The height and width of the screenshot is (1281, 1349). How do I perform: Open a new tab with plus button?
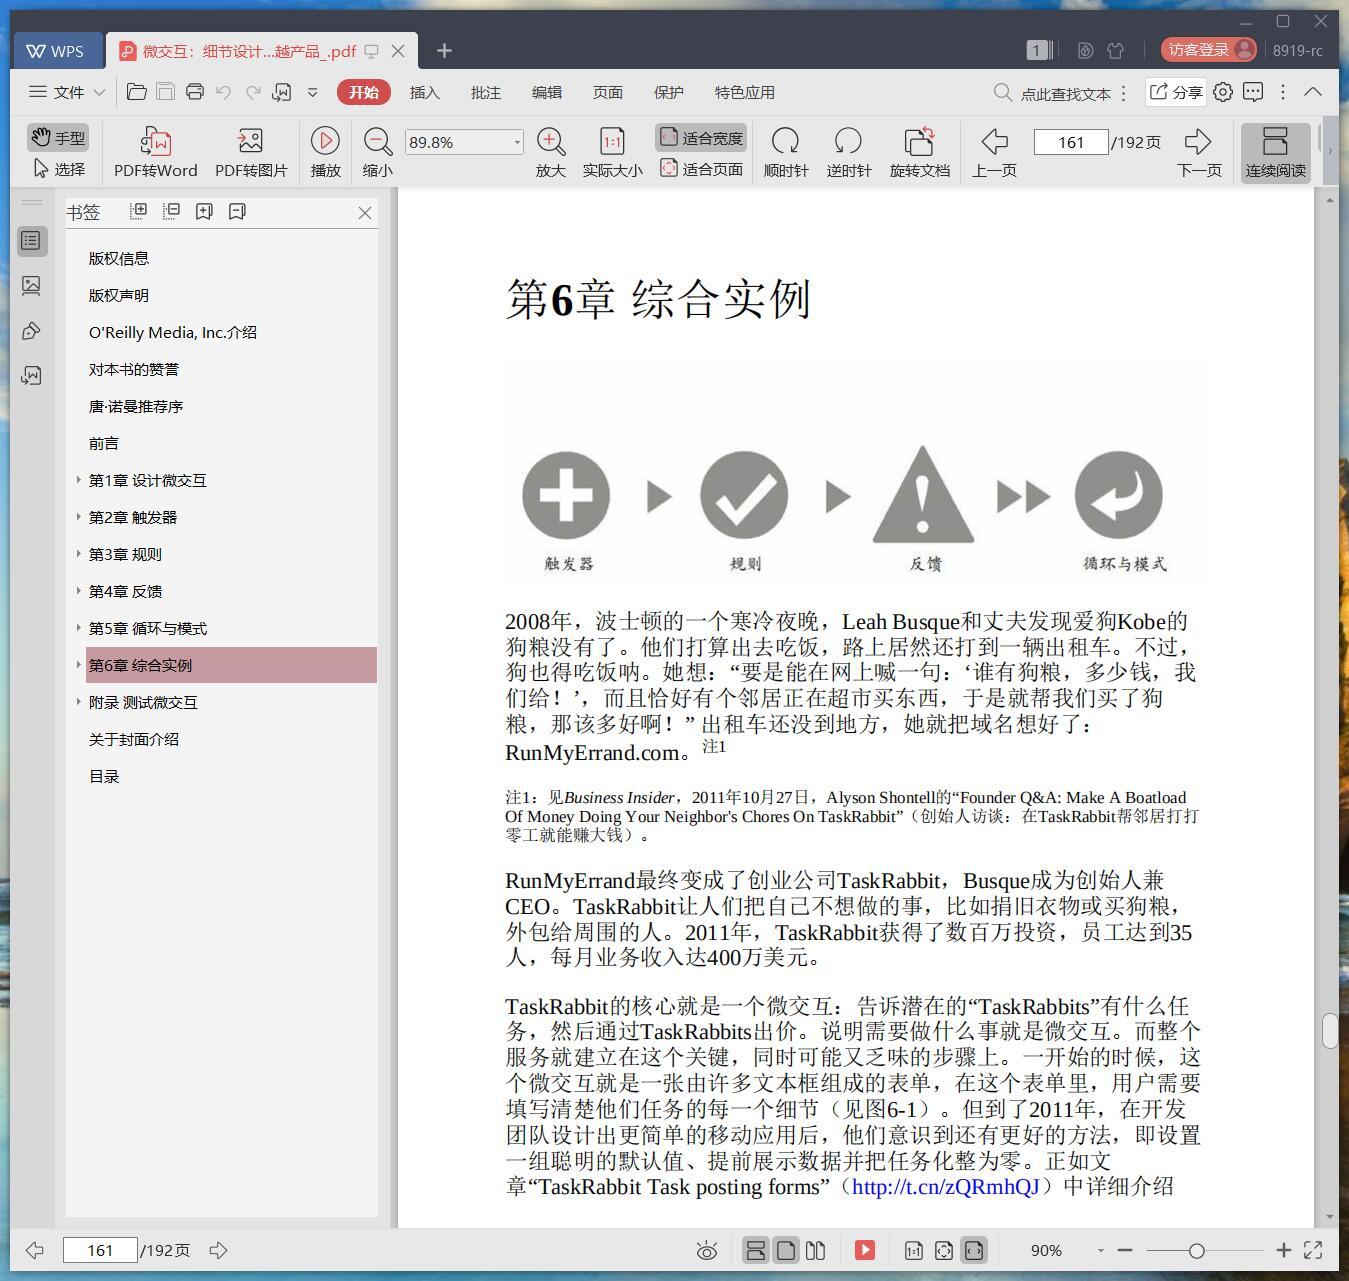click(445, 50)
